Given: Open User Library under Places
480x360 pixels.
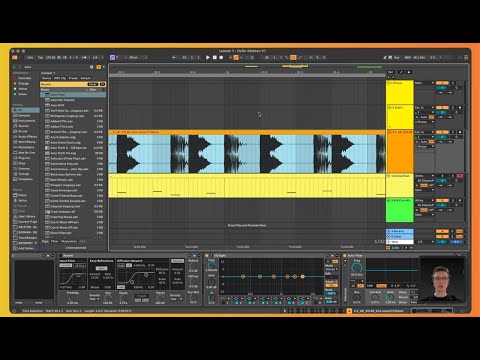Looking at the screenshot, I should click(x=26, y=216).
